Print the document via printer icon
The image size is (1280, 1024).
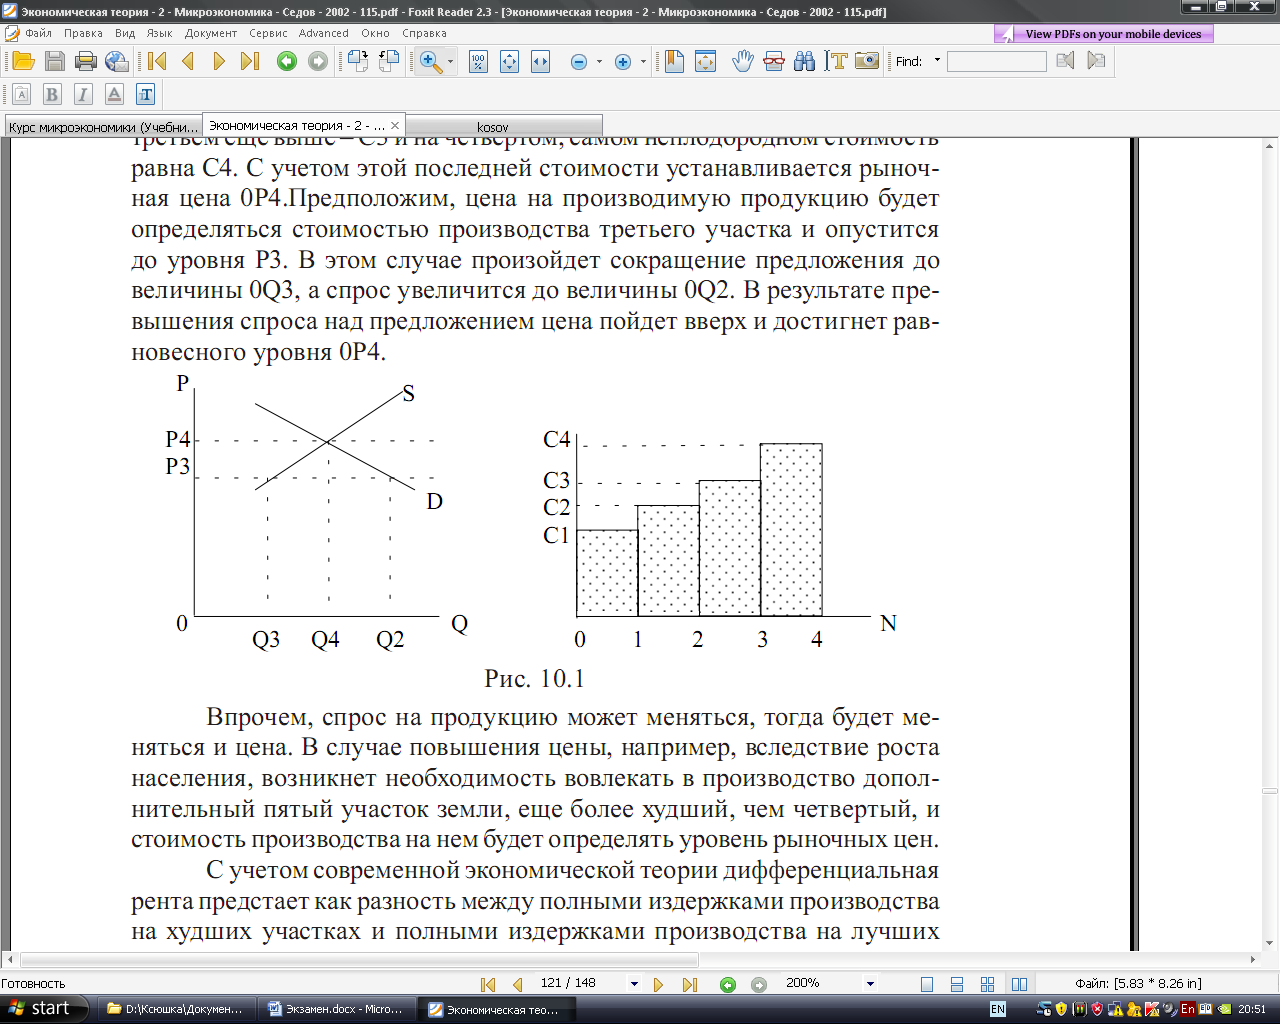click(86, 61)
